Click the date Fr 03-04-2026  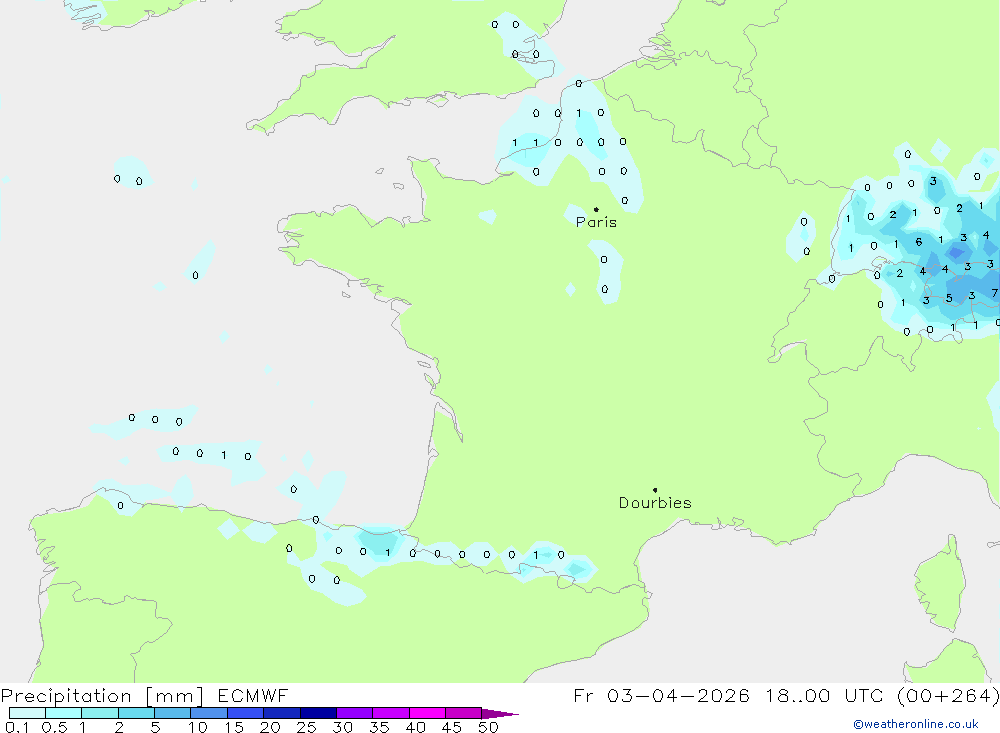[x=661, y=695]
